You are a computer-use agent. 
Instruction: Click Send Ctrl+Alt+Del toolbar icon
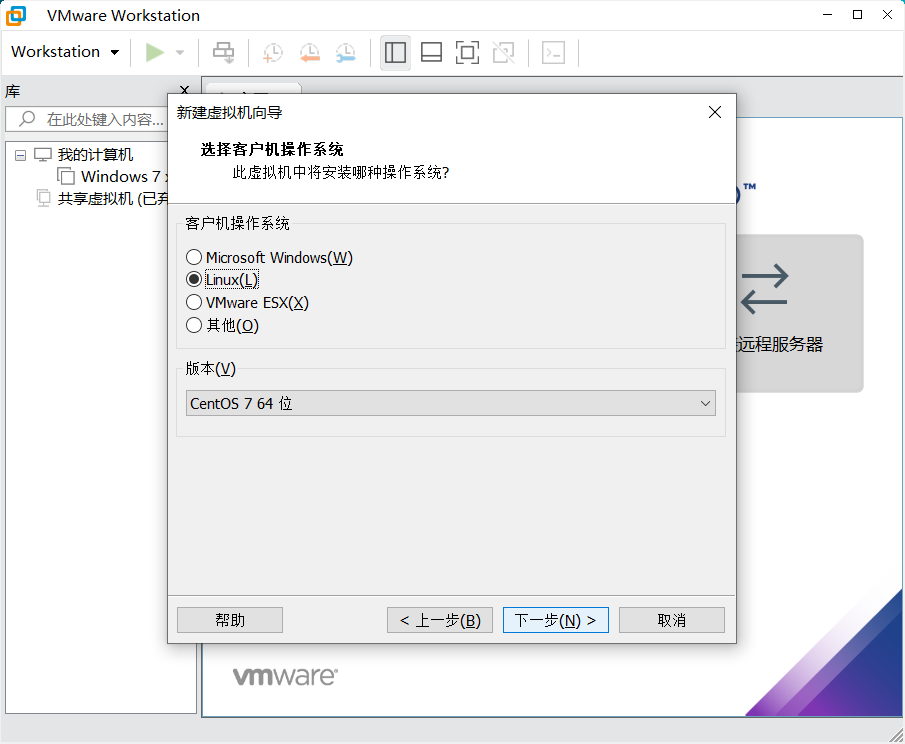click(x=224, y=53)
